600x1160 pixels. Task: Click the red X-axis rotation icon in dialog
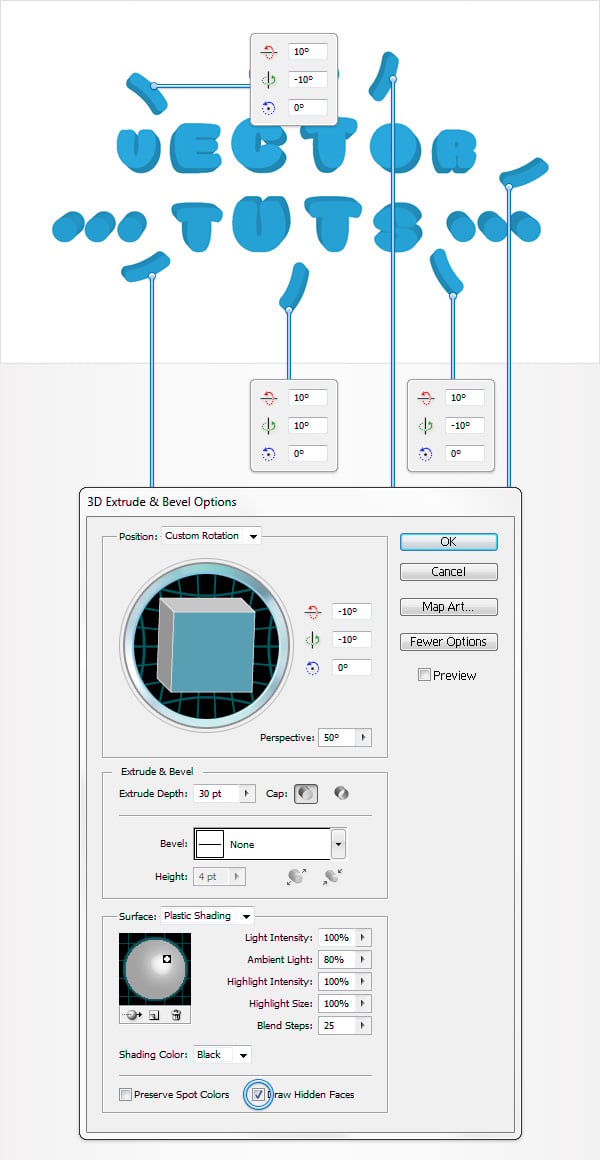pyautogui.click(x=312, y=612)
